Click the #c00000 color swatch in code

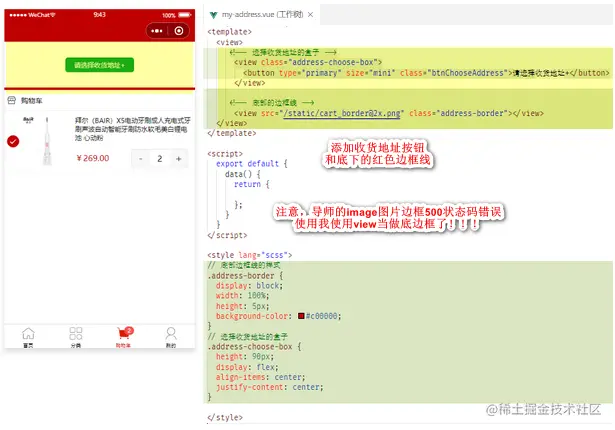pos(301,316)
